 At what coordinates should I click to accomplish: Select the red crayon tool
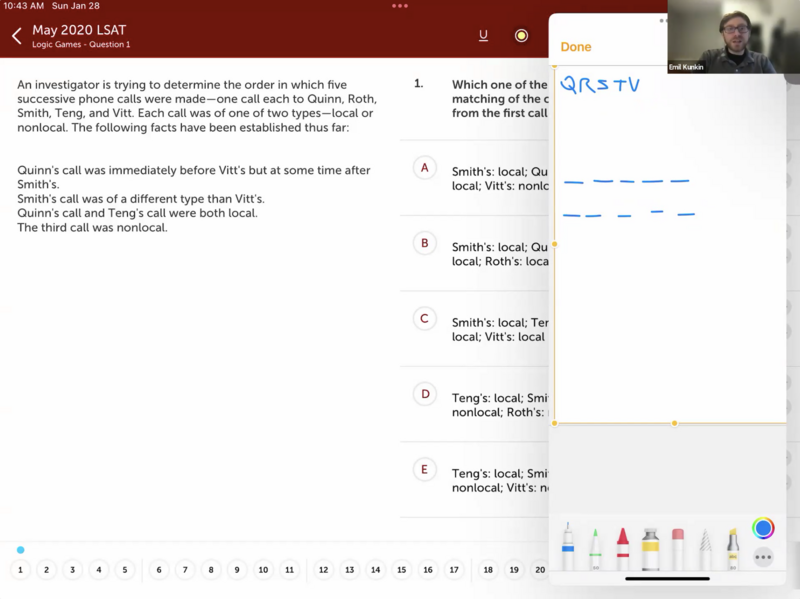coord(623,548)
